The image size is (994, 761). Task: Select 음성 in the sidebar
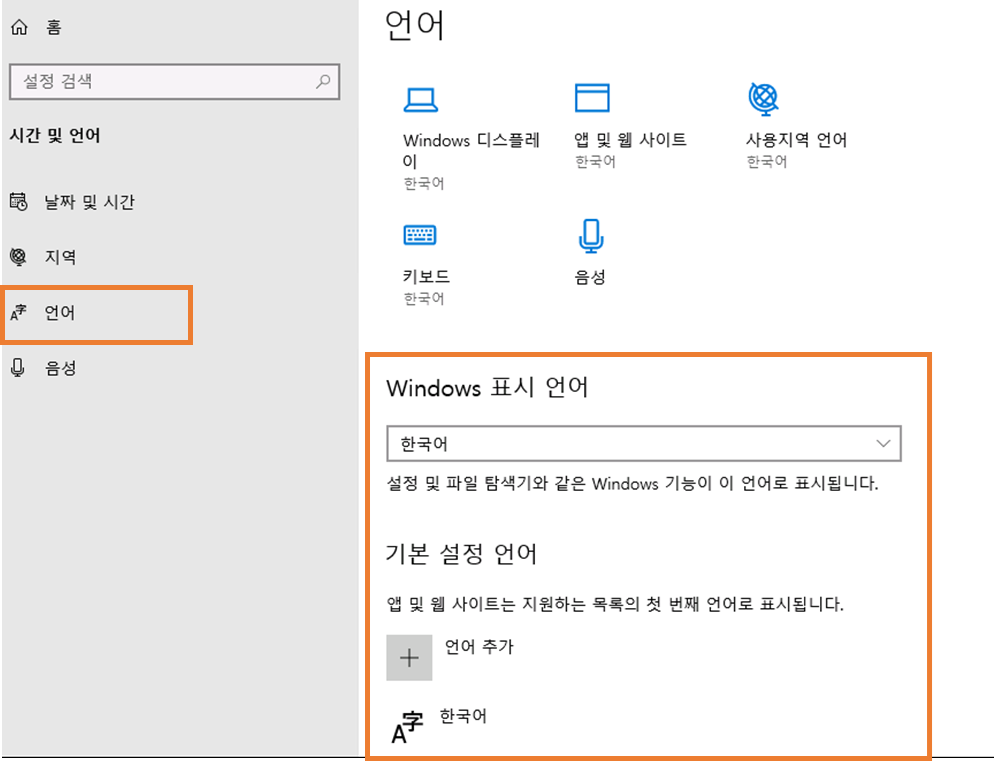[60, 368]
